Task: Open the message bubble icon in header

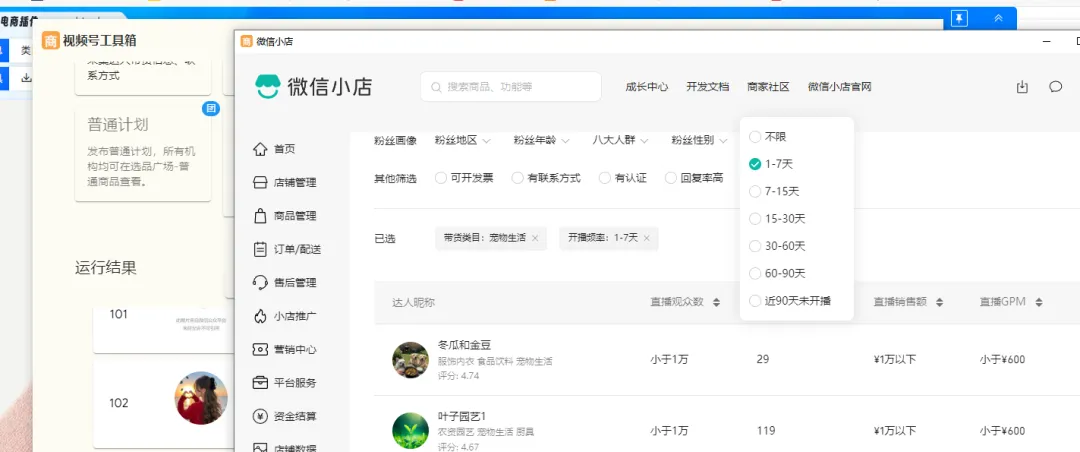Action: tap(1055, 87)
